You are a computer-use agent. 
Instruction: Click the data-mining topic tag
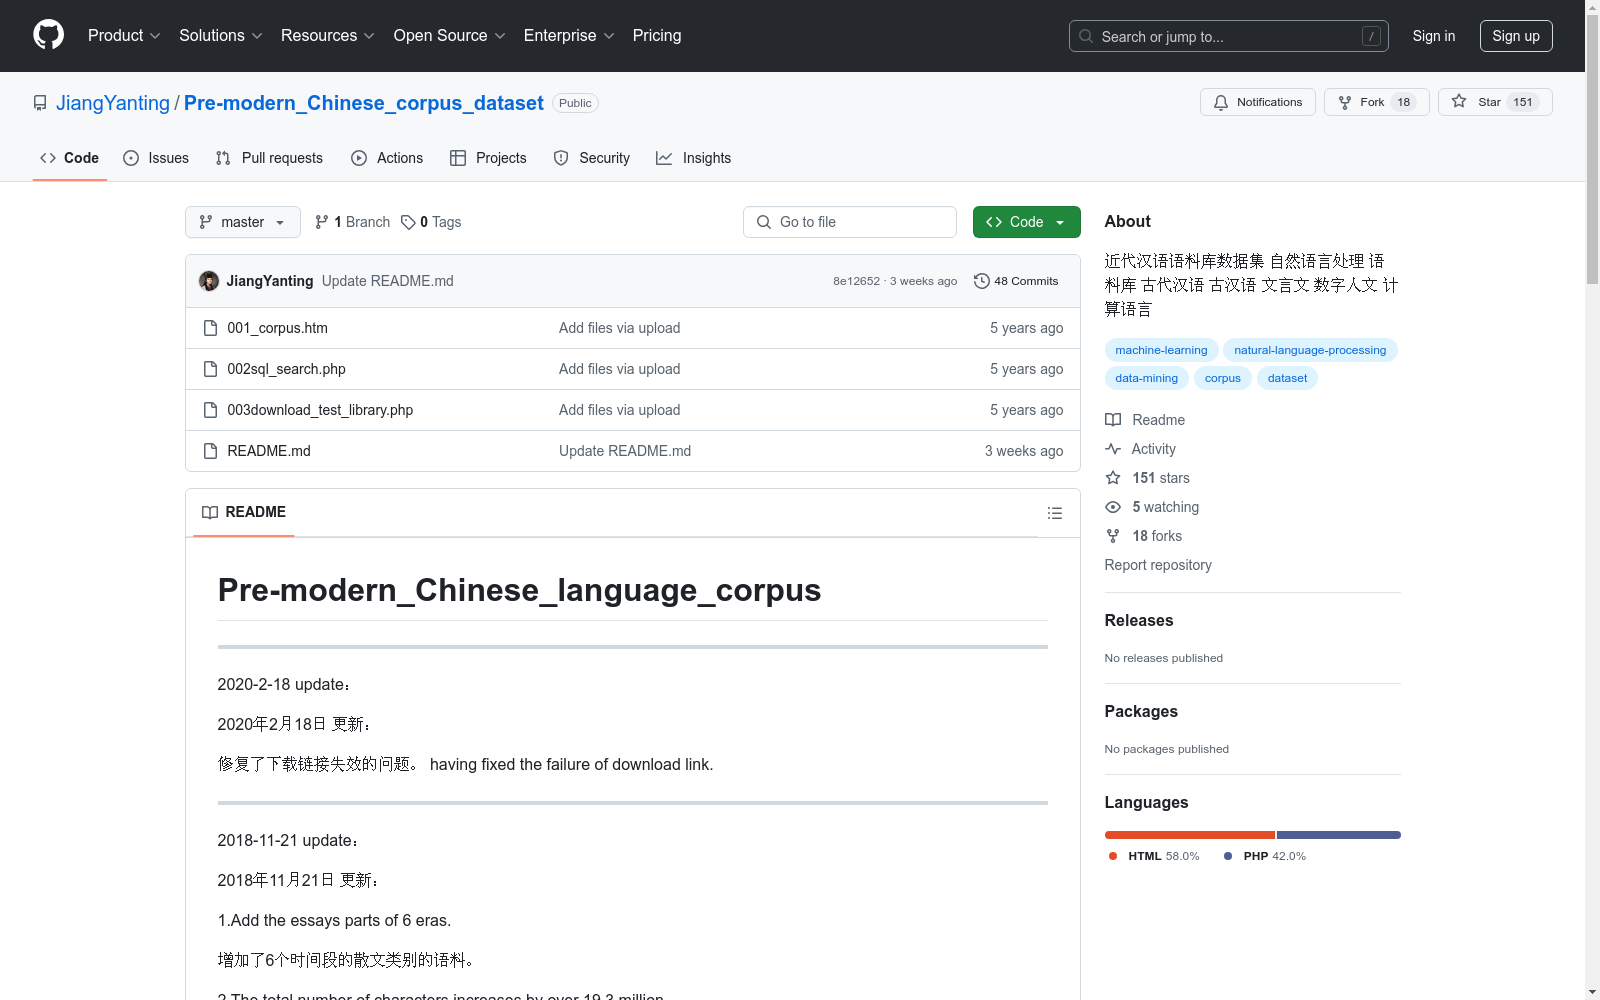point(1146,378)
